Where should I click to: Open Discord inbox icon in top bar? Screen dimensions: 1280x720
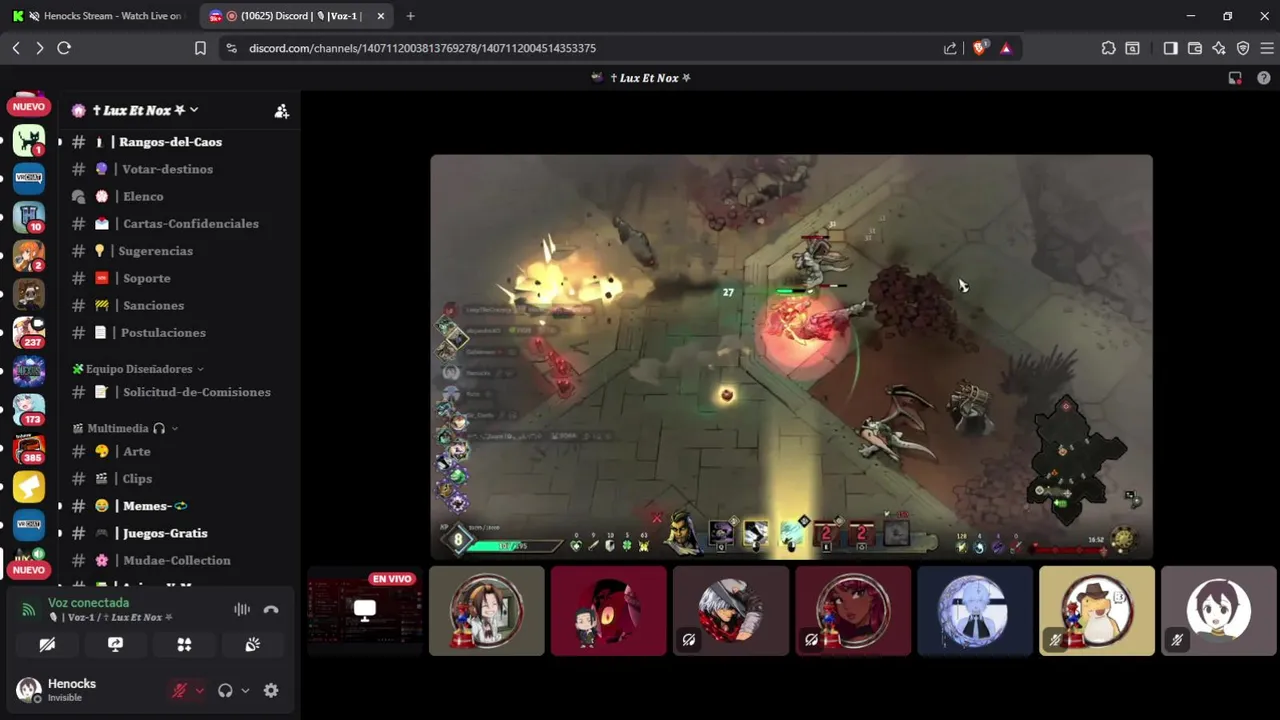coord(1235,78)
